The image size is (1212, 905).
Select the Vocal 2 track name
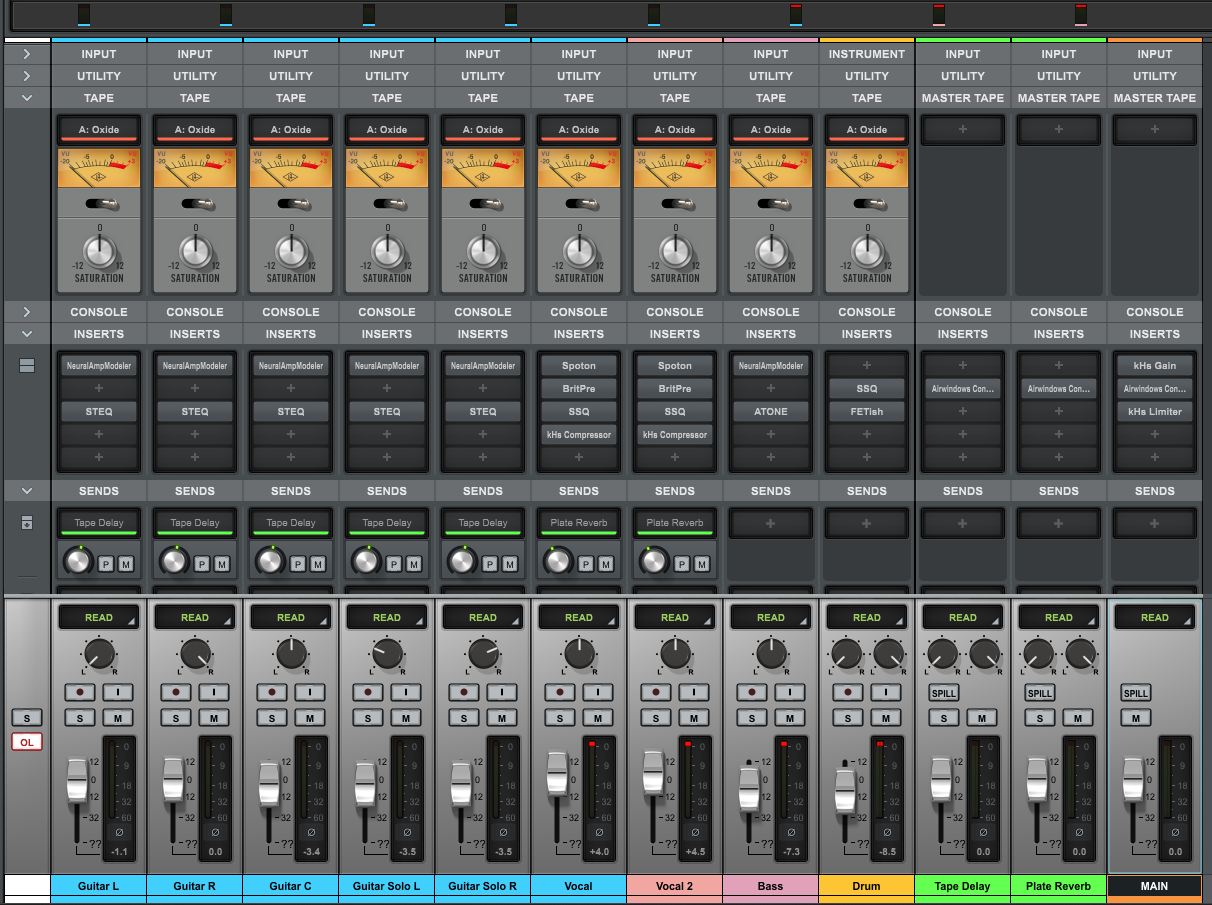pyautogui.click(x=675, y=886)
